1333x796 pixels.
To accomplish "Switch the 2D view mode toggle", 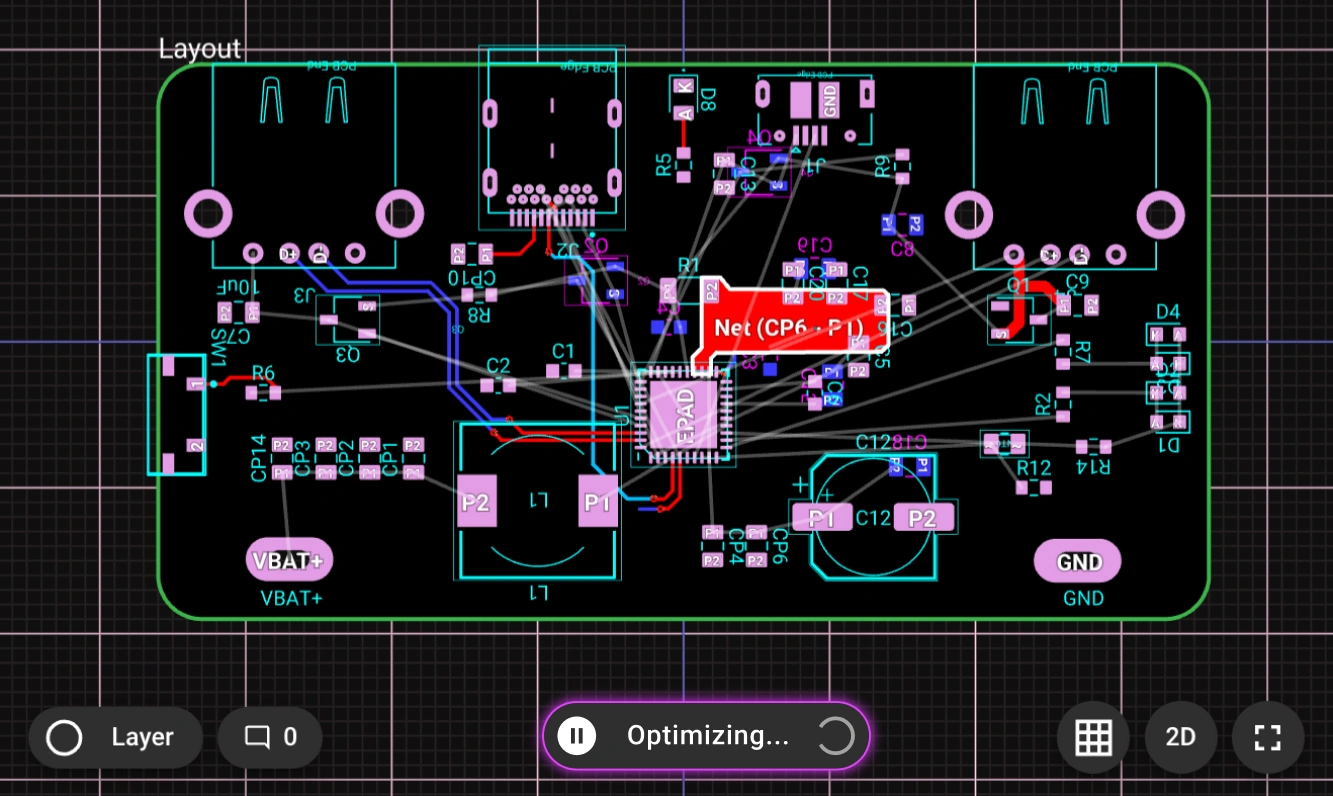I will point(1180,738).
